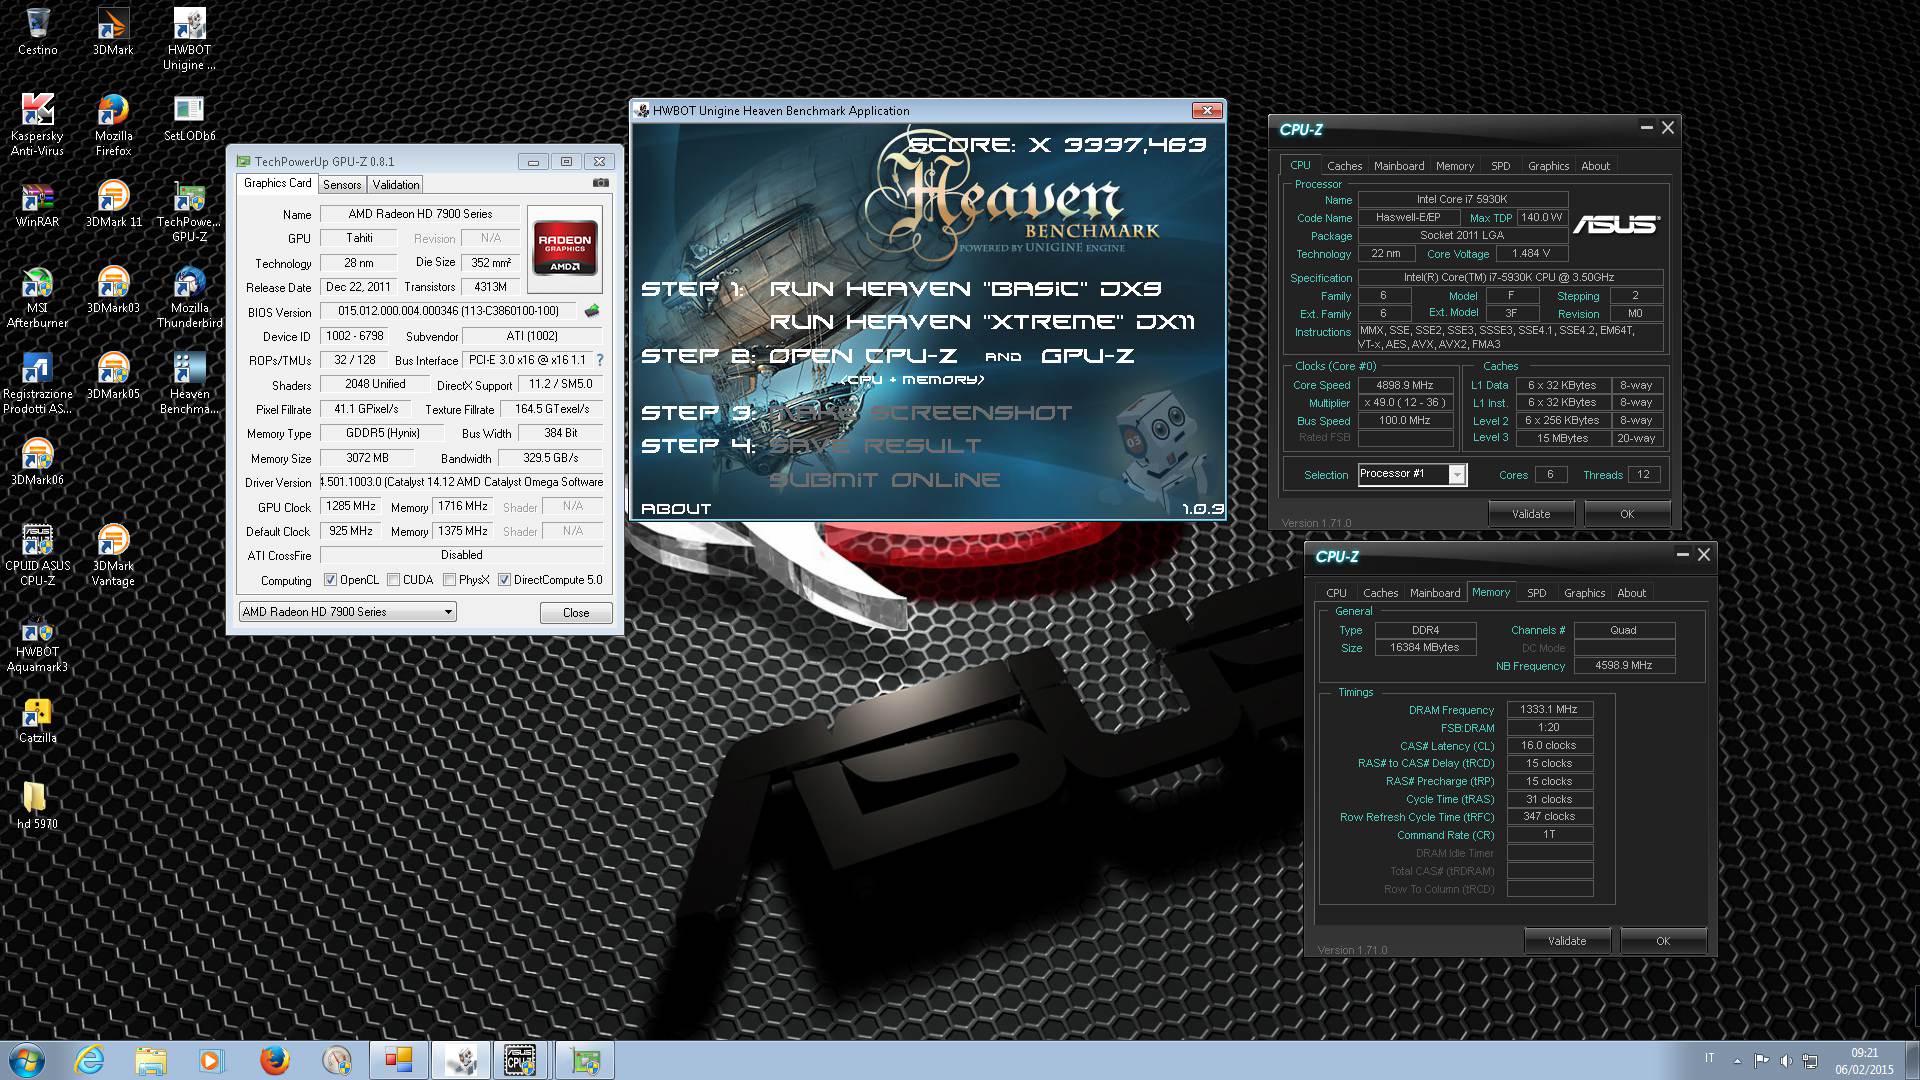
Task: Open Registrazione Prodotti ASUS shortcut
Action: (37, 384)
